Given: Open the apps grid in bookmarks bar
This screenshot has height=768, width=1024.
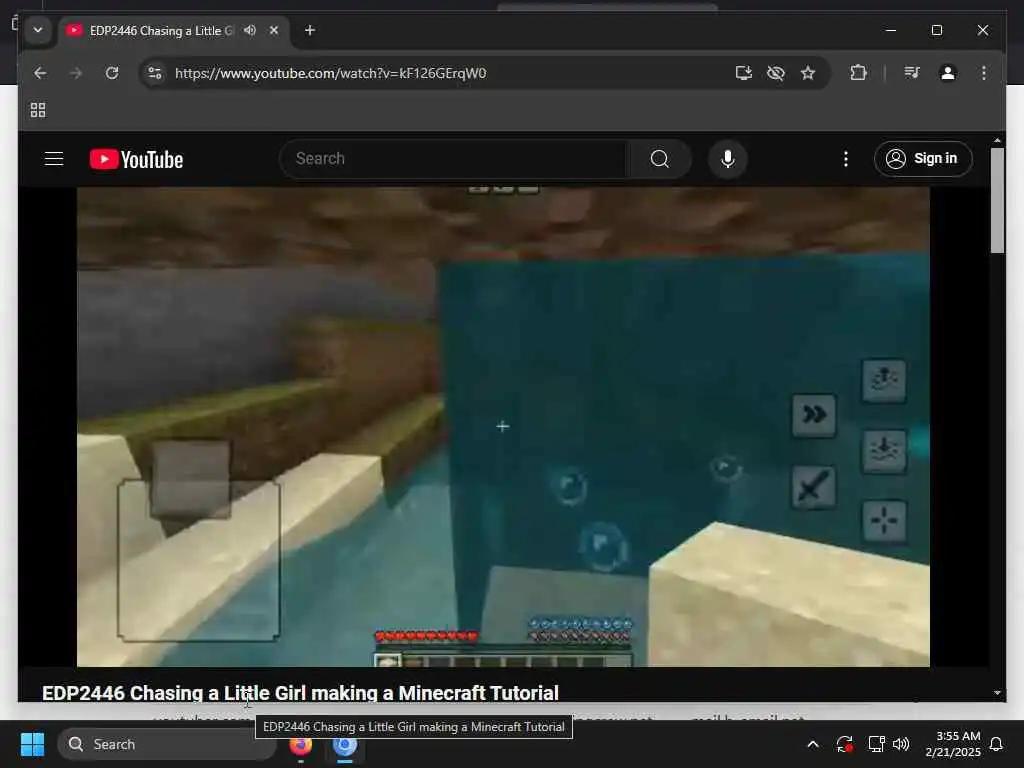Looking at the screenshot, I should pyautogui.click(x=38, y=110).
